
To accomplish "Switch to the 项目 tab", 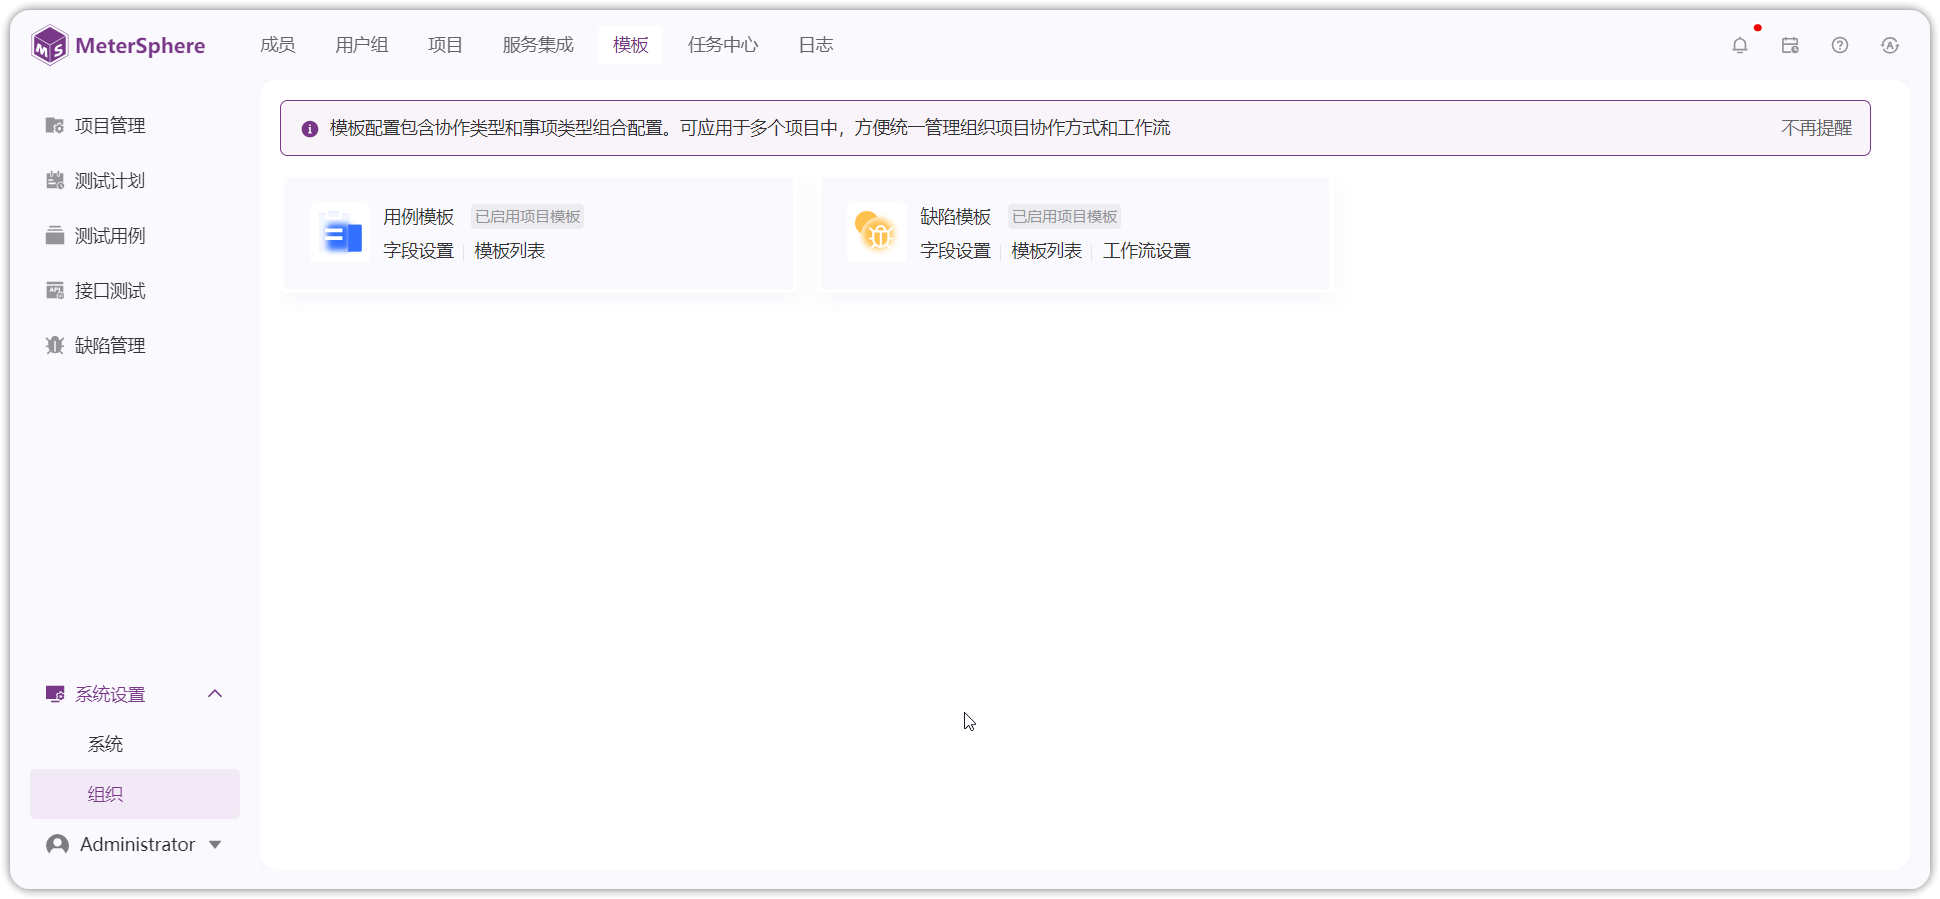I will (446, 45).
